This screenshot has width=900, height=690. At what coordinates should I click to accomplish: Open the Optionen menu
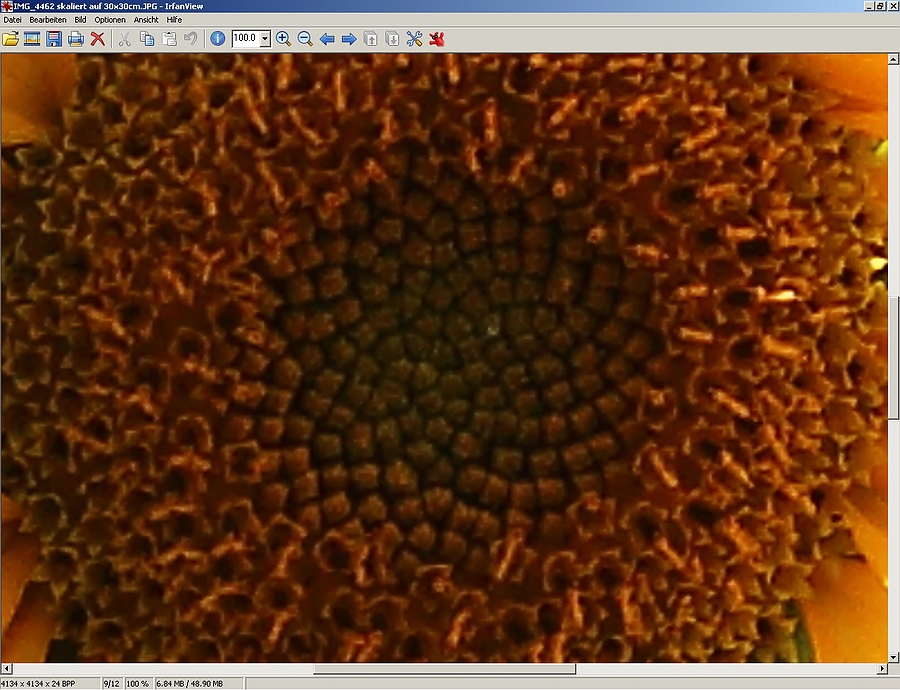point(110,20)
